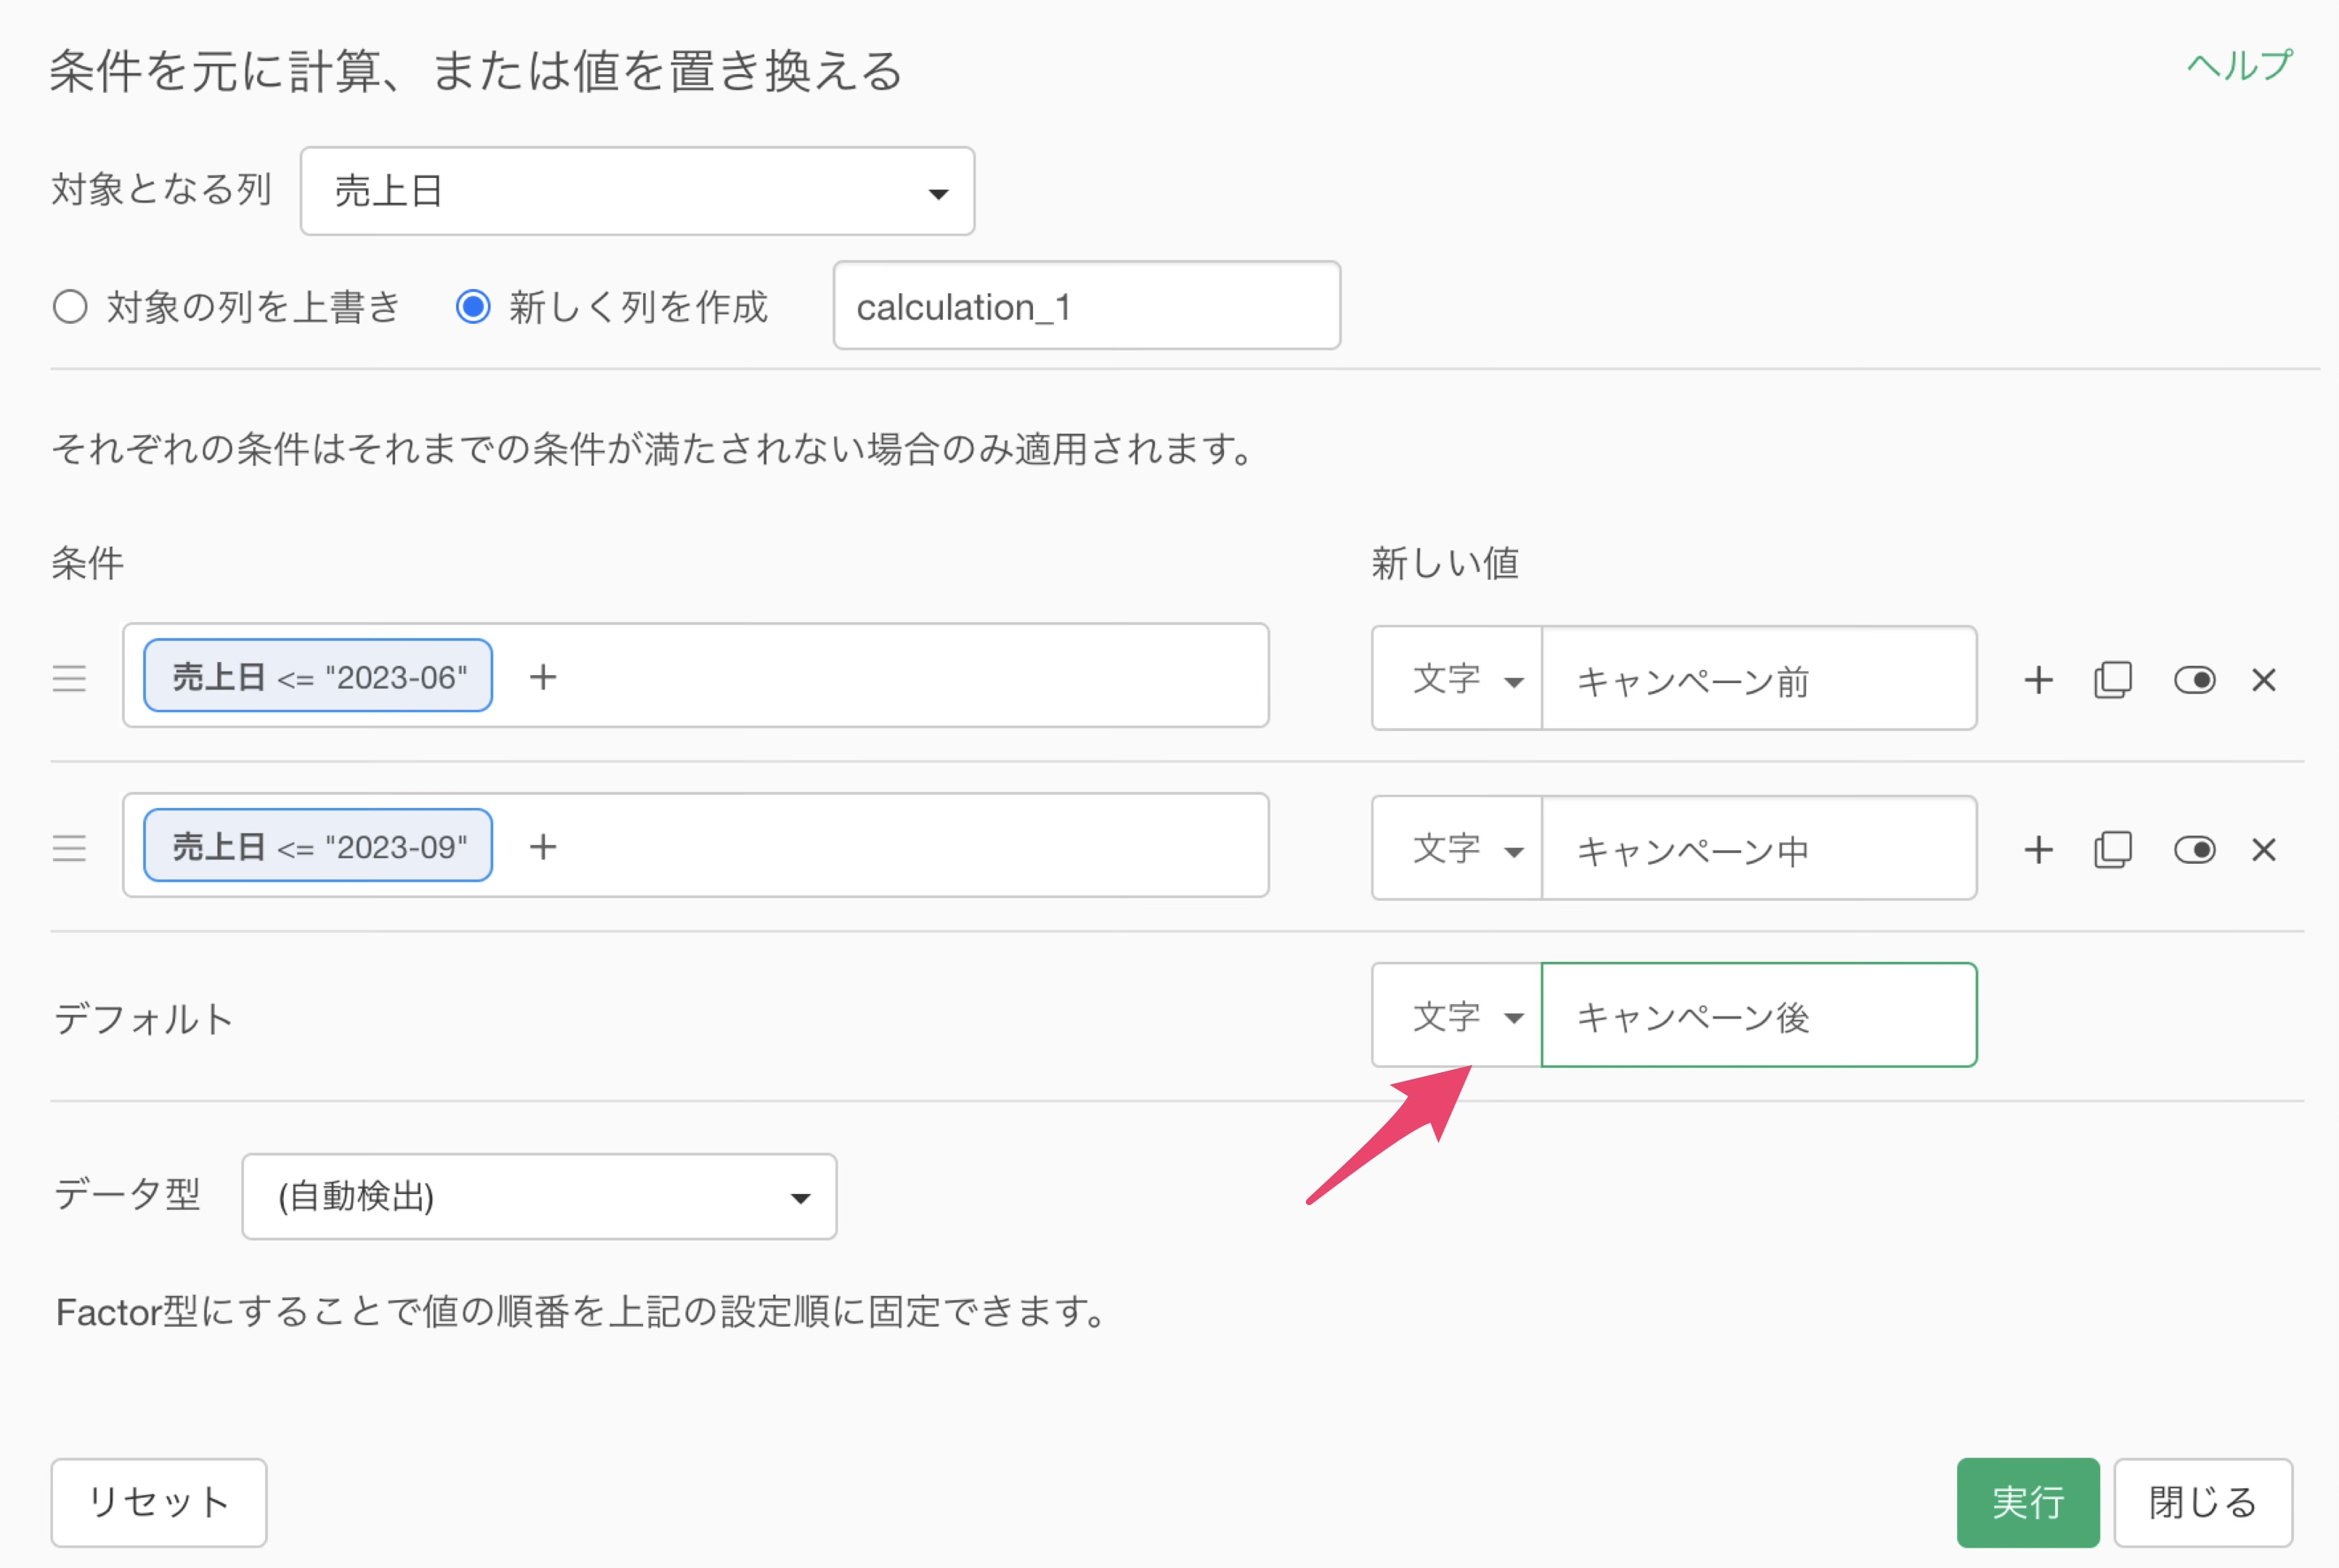The width and height of the screenshot is (2339, 1568).
Task: Open the 売上日 target column dropdown
Action: 637,191
